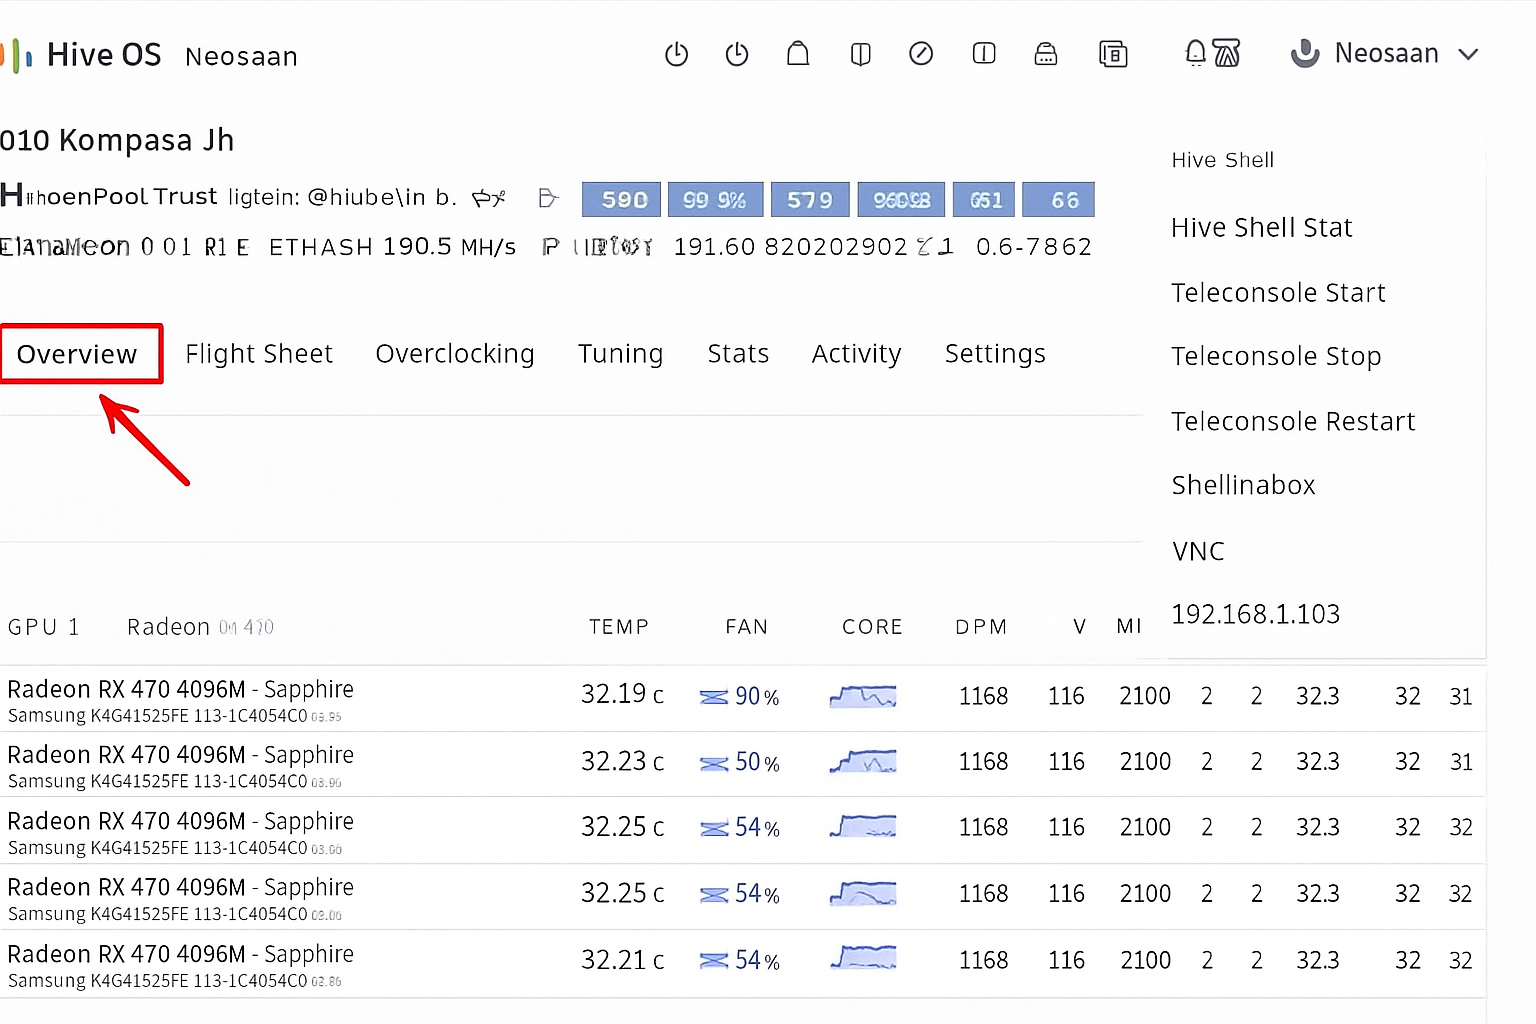Expand the Neosaan account dropdown chevron
The image size is (1536, 1024).
1468,54
